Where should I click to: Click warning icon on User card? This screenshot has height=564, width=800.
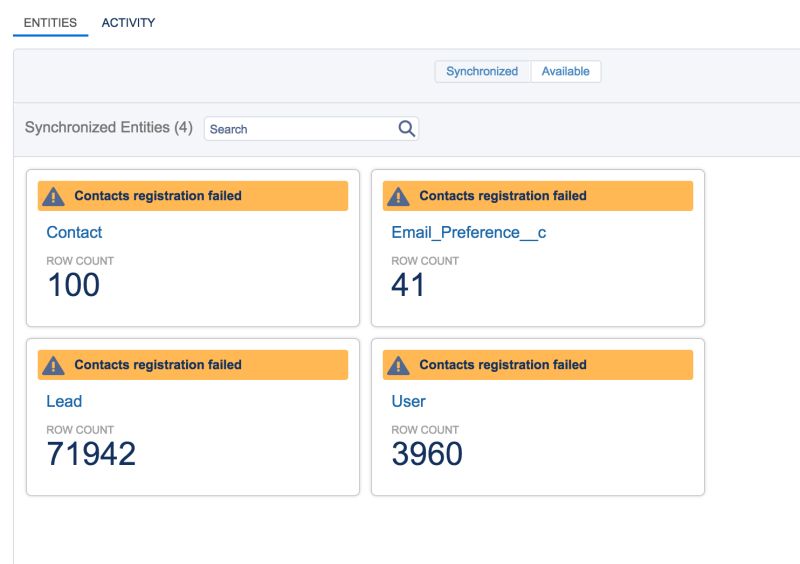[x=398, y=365]
